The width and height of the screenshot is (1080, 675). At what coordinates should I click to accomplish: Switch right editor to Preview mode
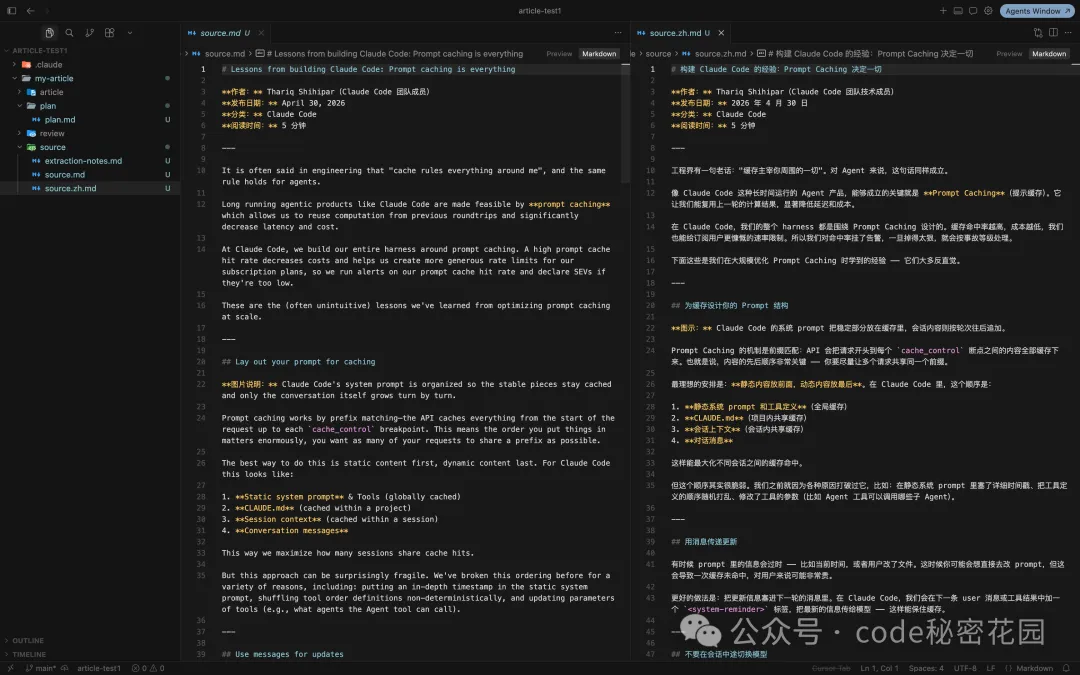1009,54
